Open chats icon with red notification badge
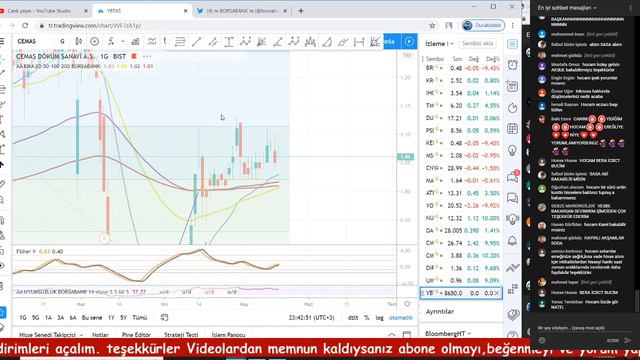The image size is (640, 360). (512, 176)
